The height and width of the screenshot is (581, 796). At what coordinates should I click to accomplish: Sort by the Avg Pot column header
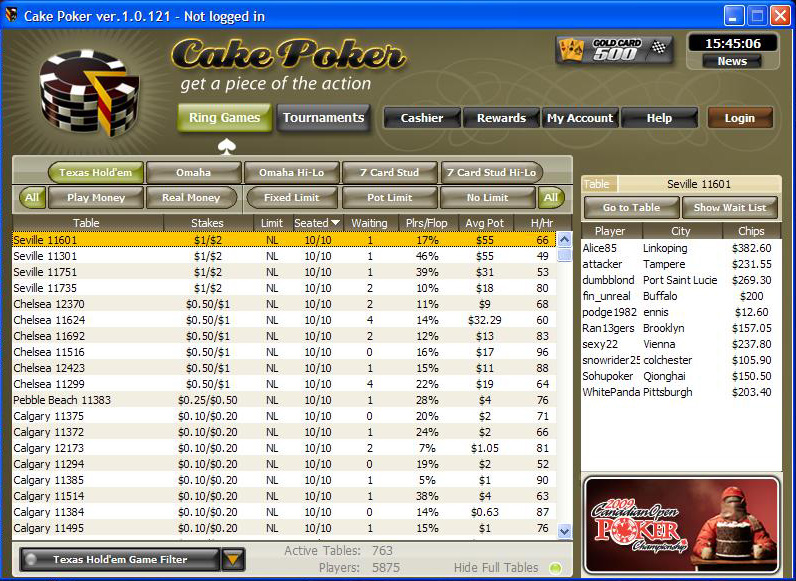pyautogui.click(x=485, y=223)
